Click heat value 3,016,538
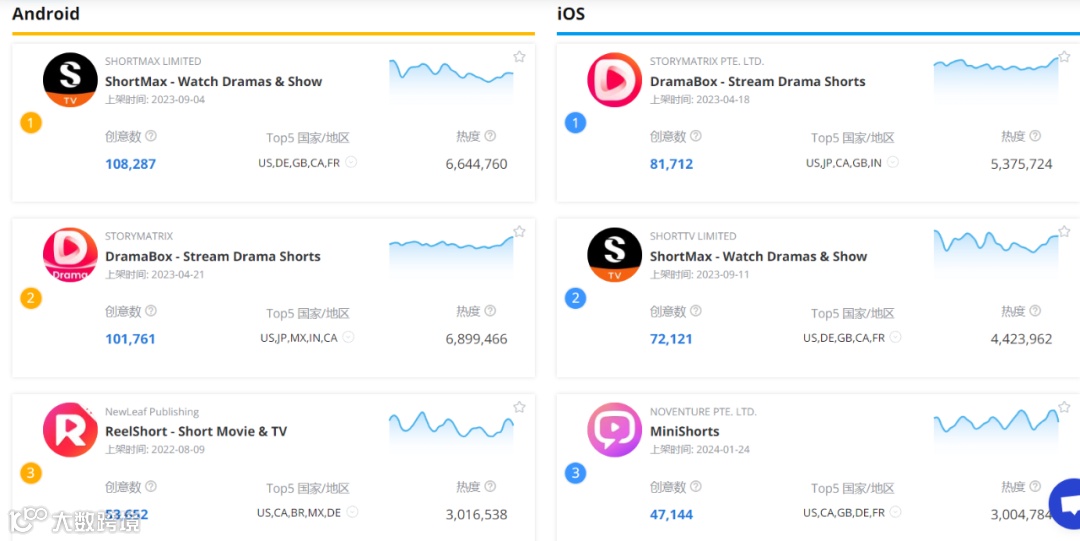The height and width of the screenshot is (541, 1080). [477, 514]
